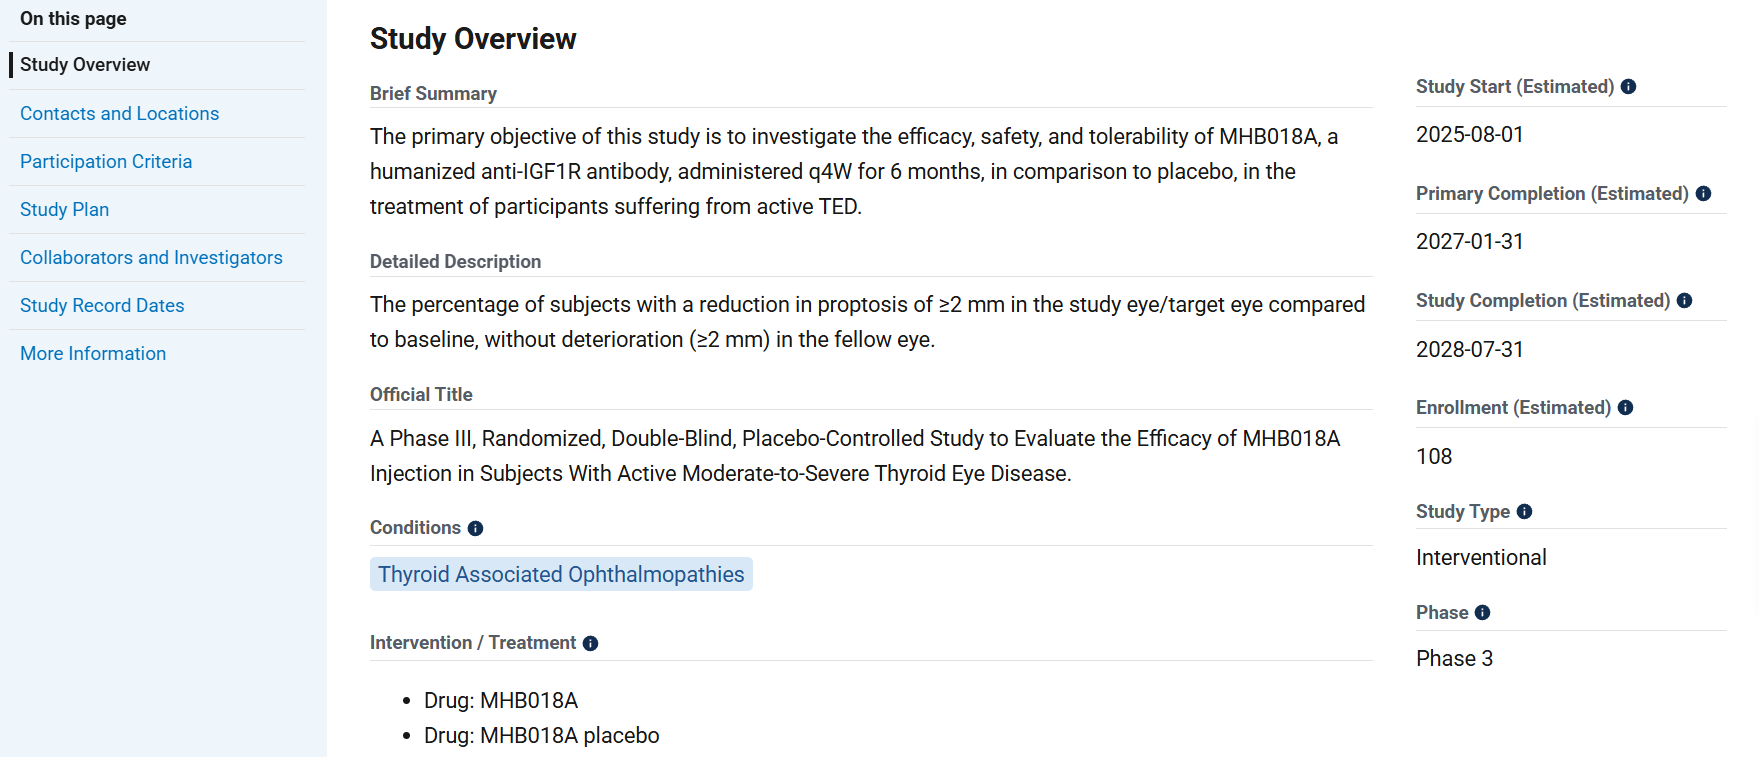
Task: Open the Phase info icon
Action: 1482,613
